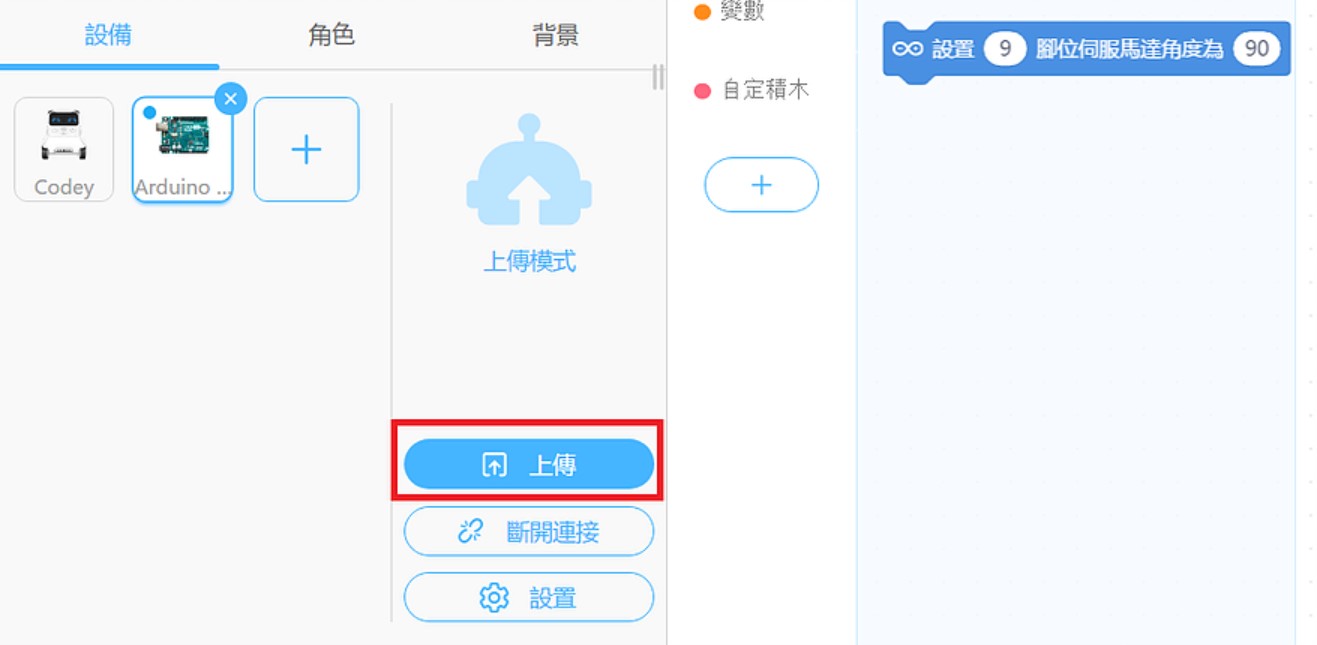Click the upload mode robot icon

[529, 170]
